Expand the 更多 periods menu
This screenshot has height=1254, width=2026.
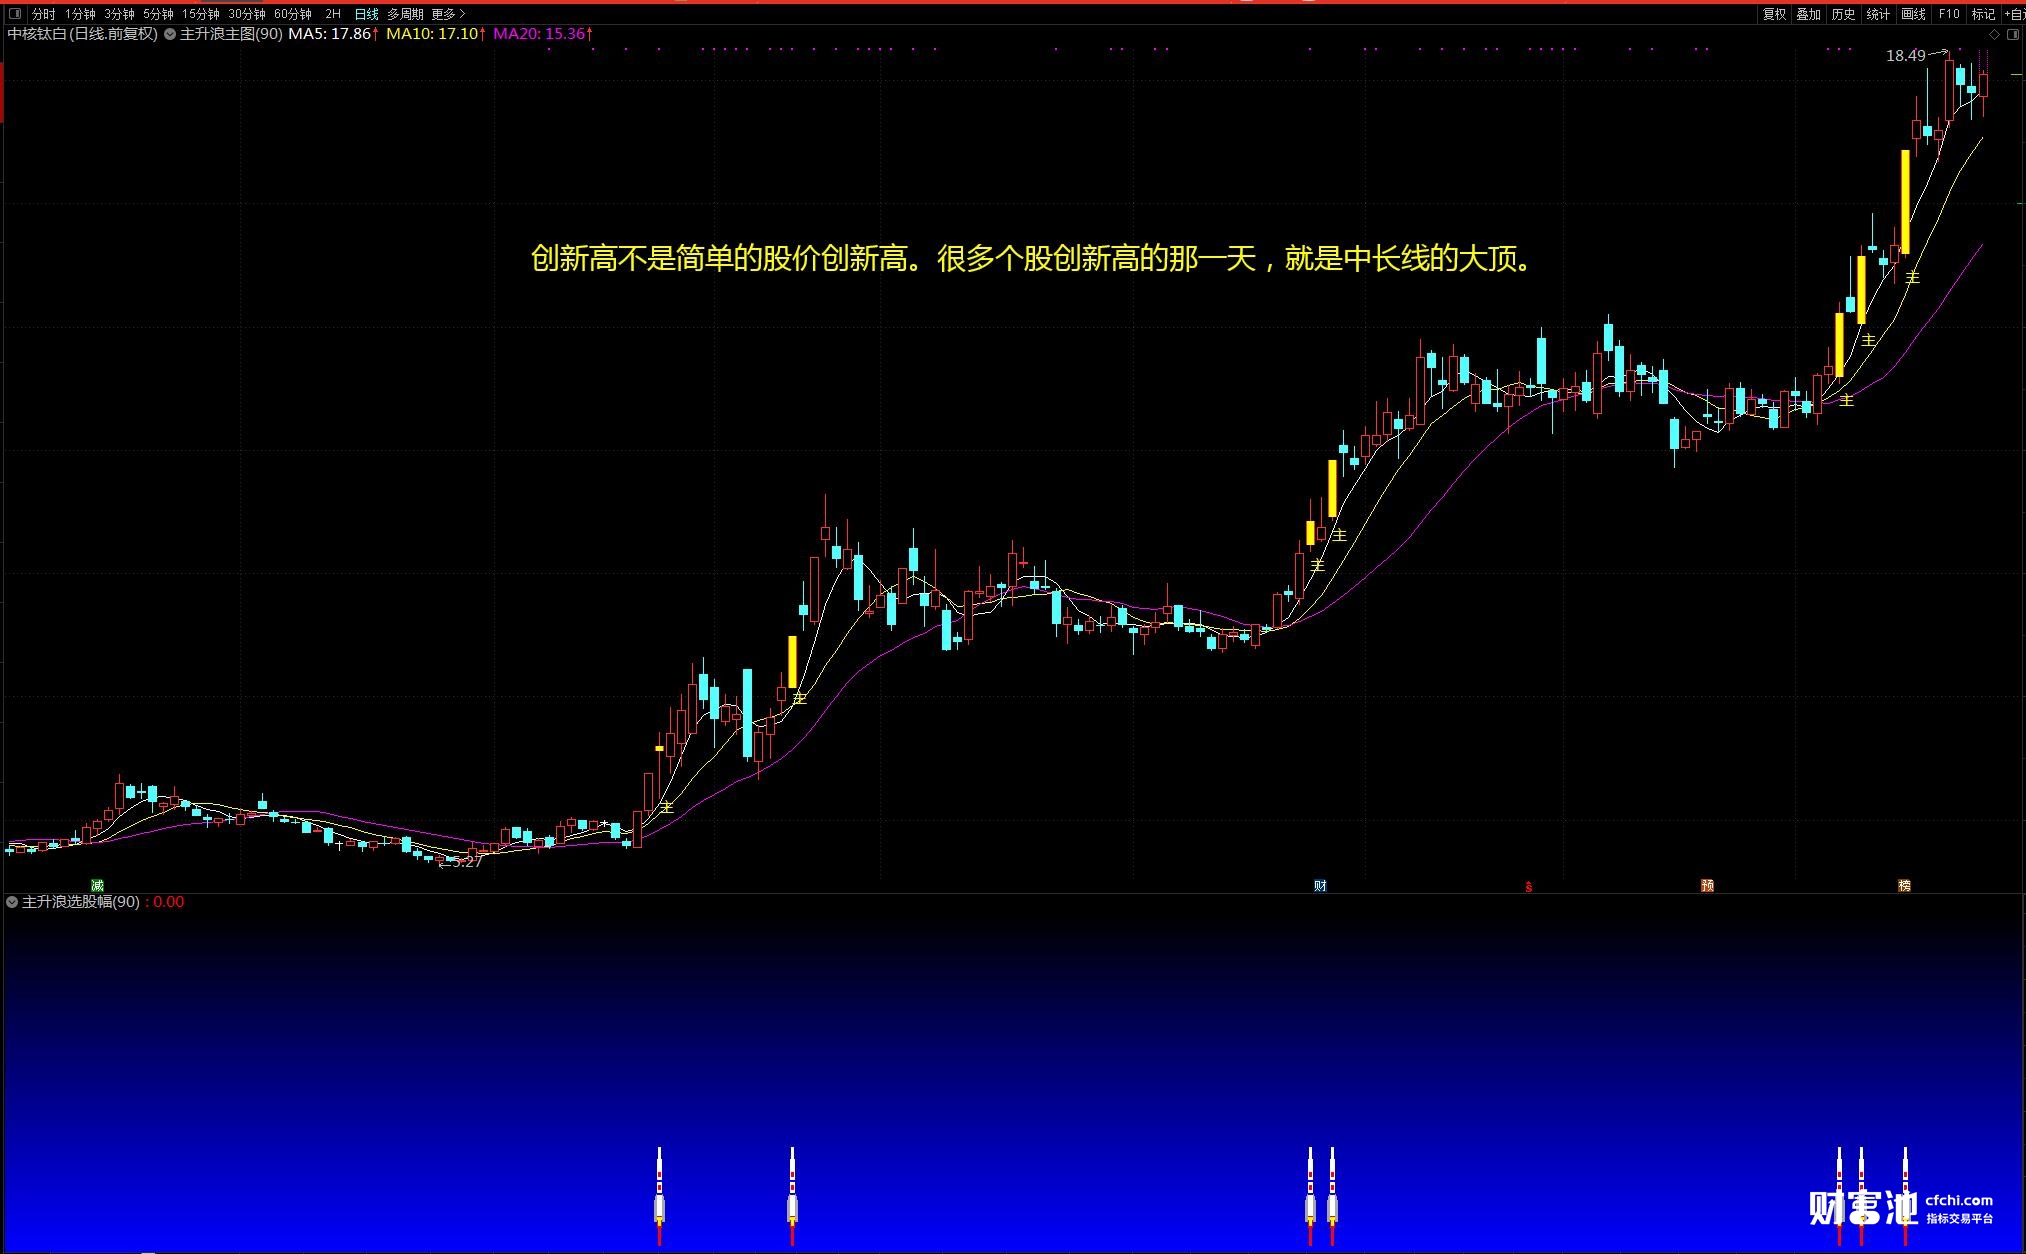[x=448, y=14]
